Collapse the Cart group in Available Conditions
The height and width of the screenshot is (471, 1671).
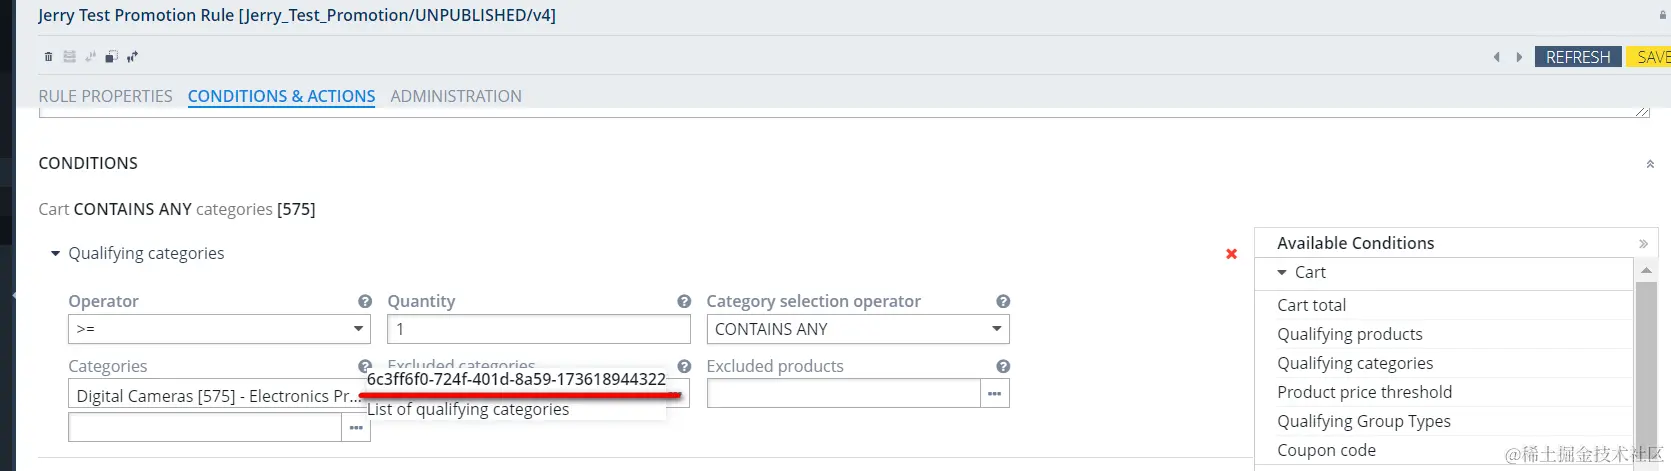point(1282,272)
